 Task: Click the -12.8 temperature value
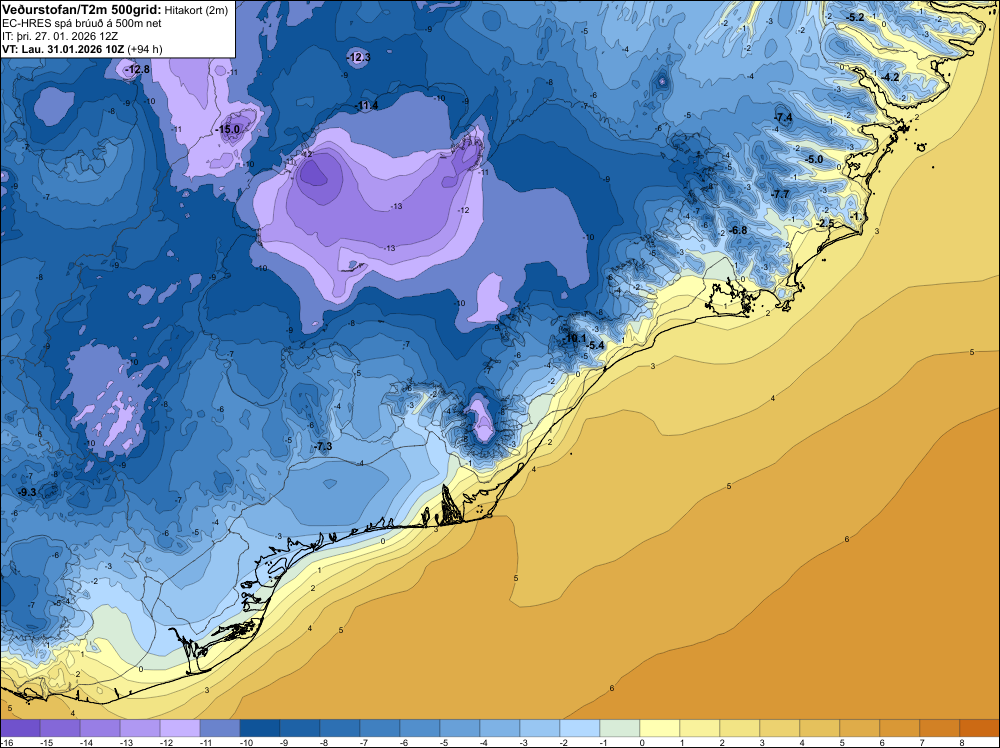pyautogui.click(x=138, y=70)
